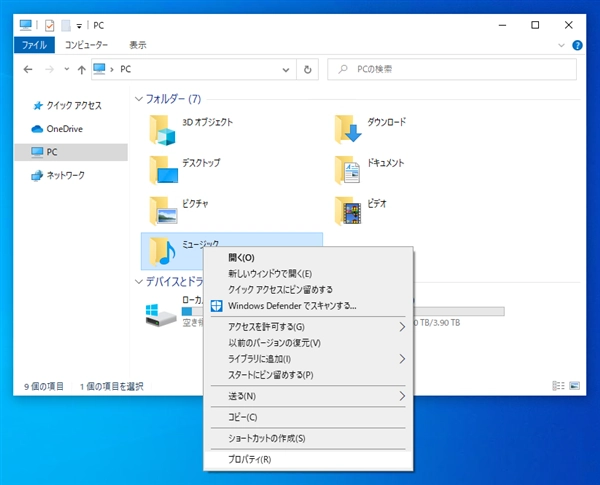Choose 新しいウィンドウで開く(E)
Image resolution: width=600 pixels, height=485 pixels.
point(308,274)
